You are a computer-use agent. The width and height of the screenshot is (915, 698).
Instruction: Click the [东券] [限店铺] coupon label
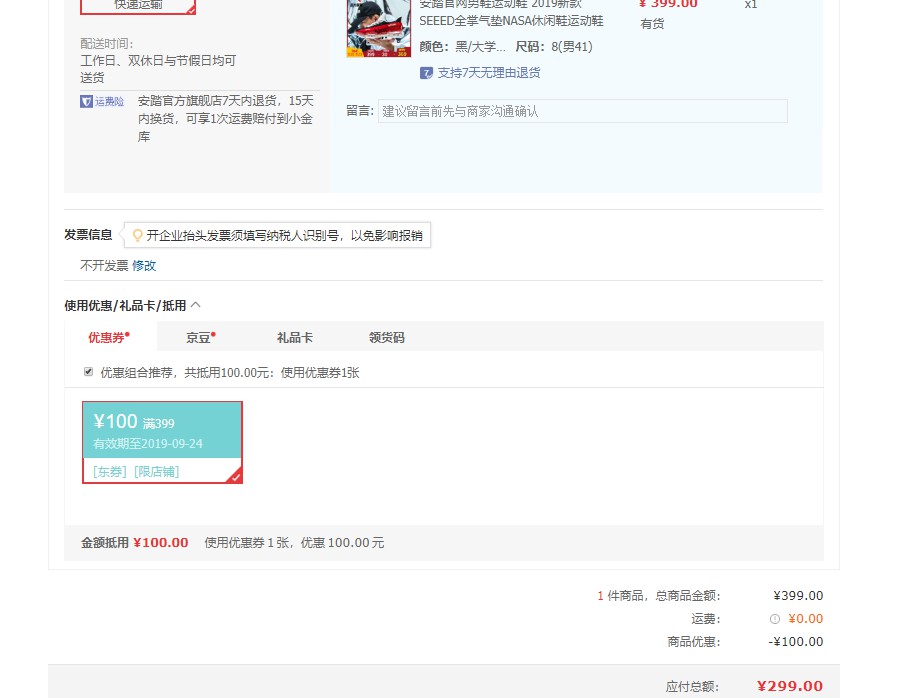136,472
